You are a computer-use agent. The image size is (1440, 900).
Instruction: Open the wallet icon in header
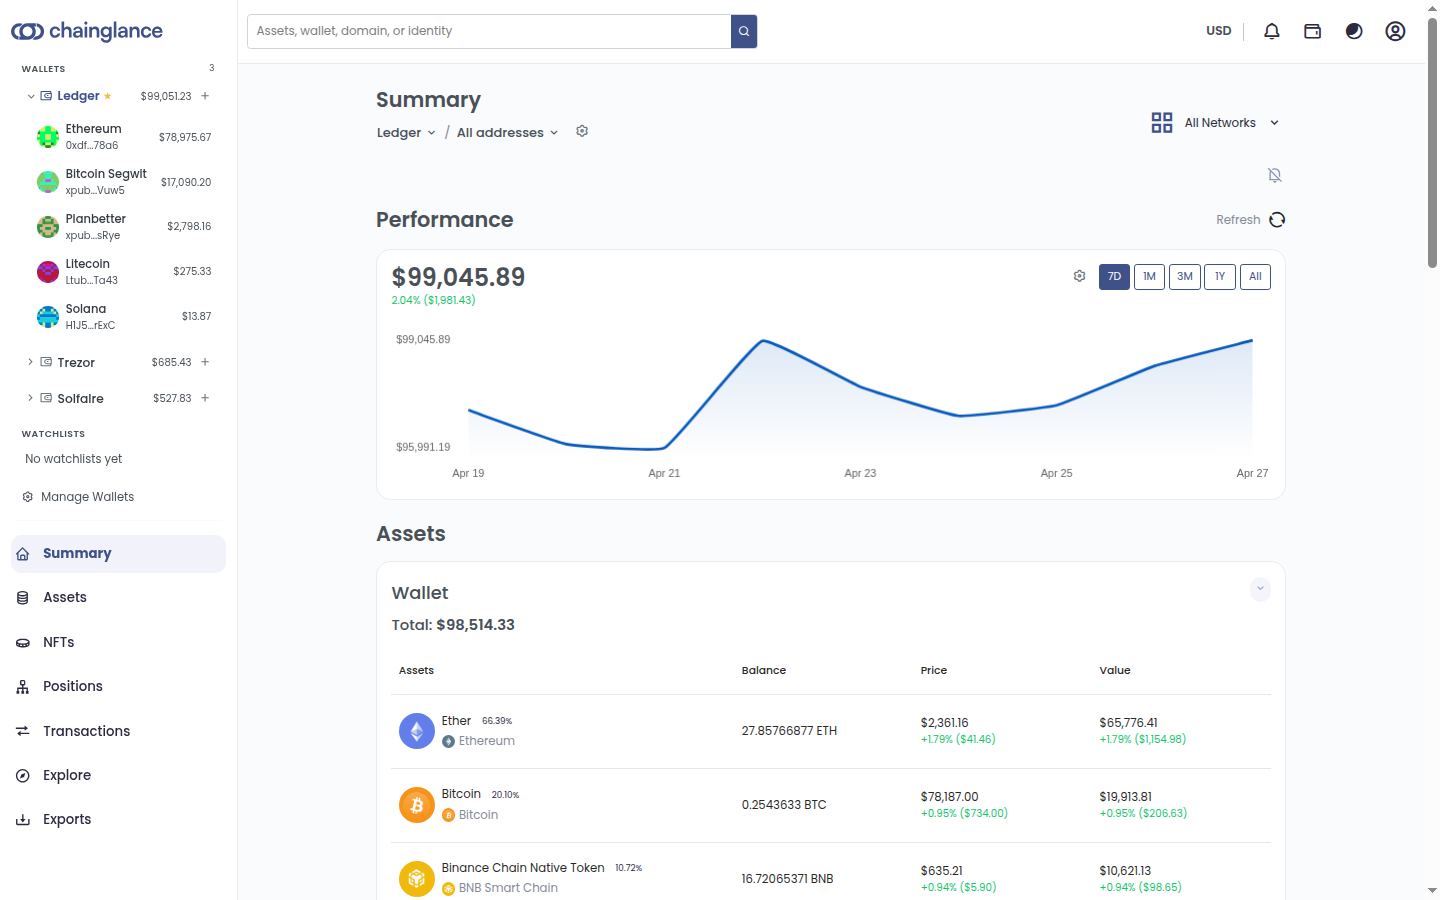pos(1313,31)
